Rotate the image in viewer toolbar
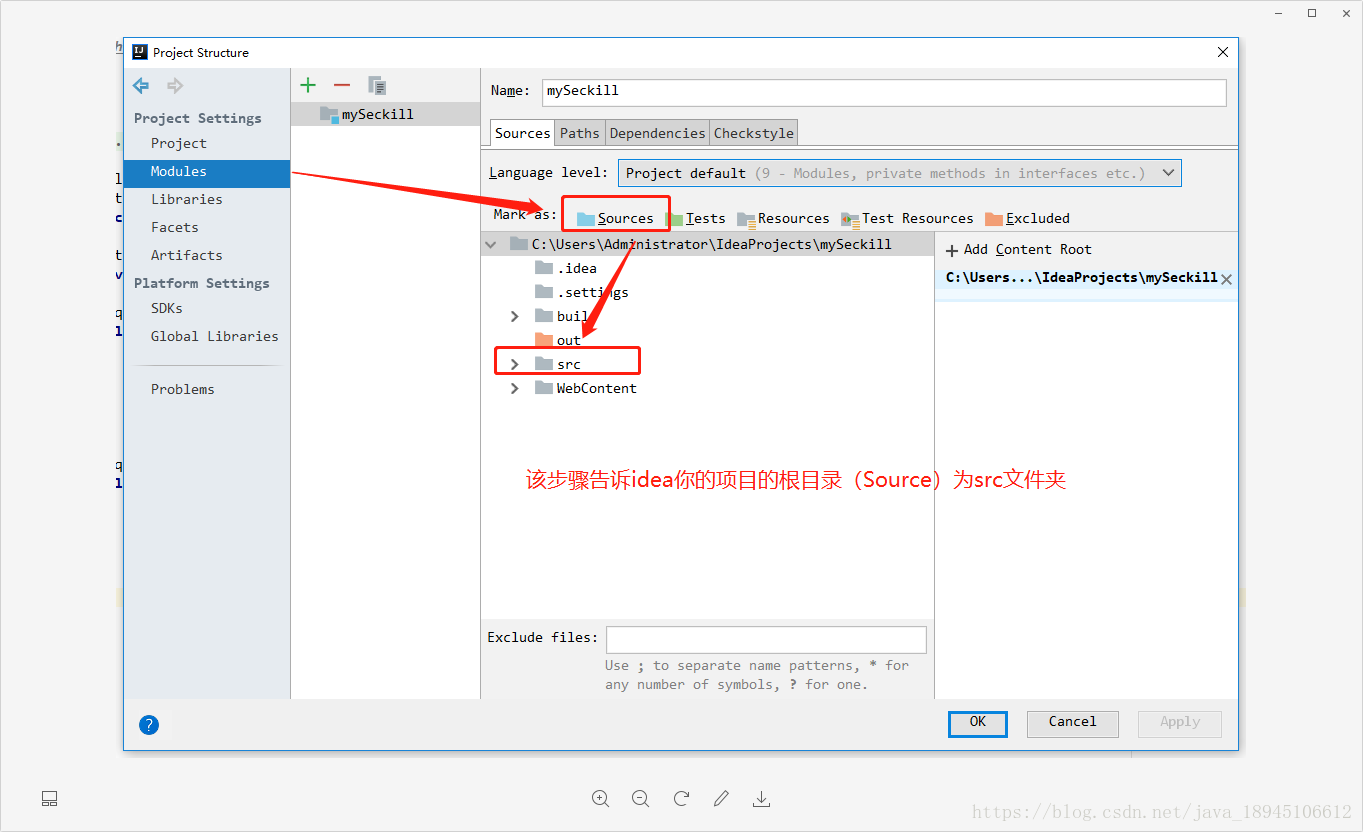 click(681, 798)
